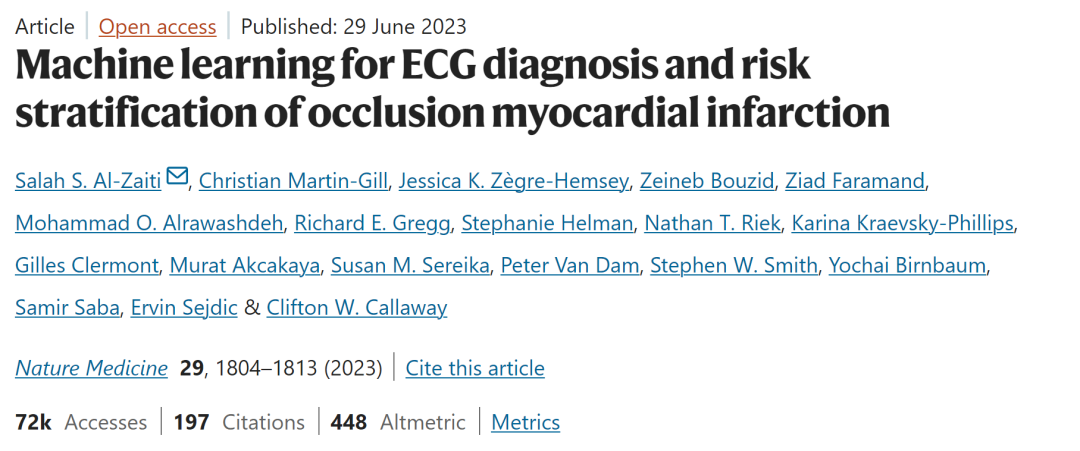Open the Nature Medicine journal link
Image resolution: width=1080 pixels, height=451 pixels.
tap(92, 368)
